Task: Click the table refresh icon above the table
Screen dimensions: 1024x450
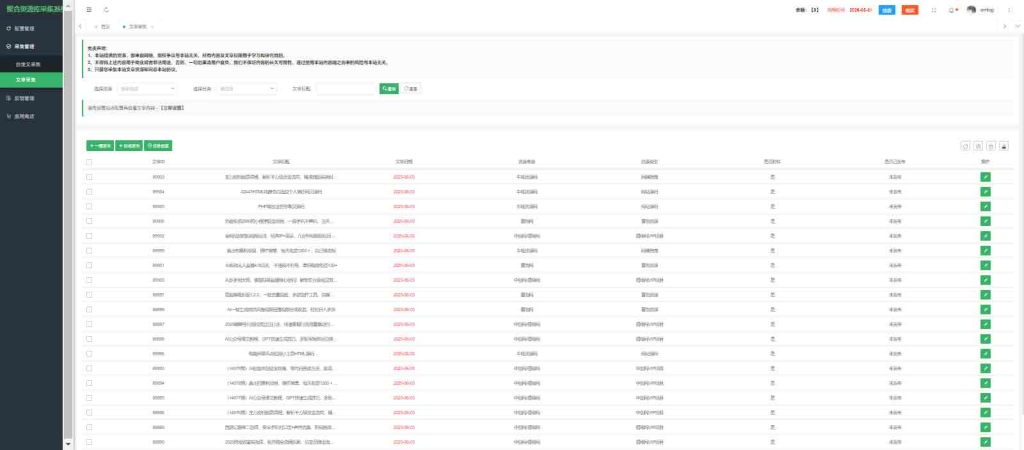Action: coord(965,145)
